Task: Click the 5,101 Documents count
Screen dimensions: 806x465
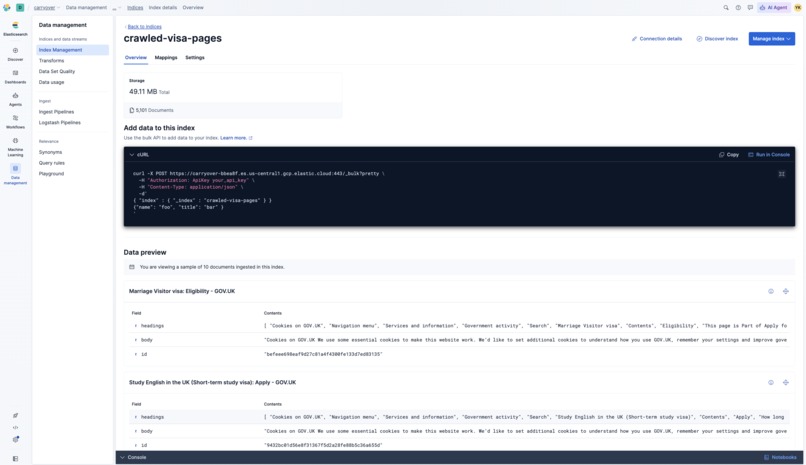Action: pos(151,110)
